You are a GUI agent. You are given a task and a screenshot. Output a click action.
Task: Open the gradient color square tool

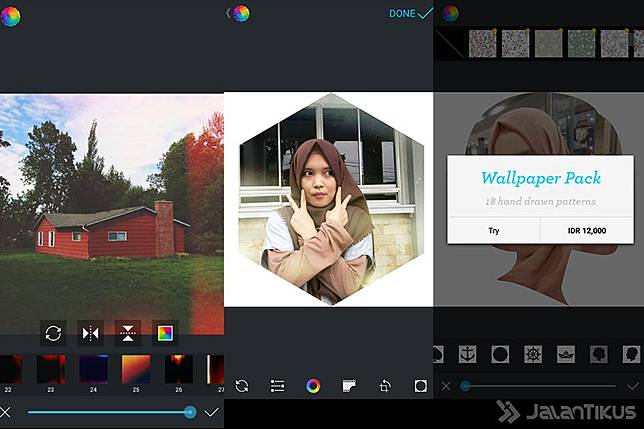[165, 333]
